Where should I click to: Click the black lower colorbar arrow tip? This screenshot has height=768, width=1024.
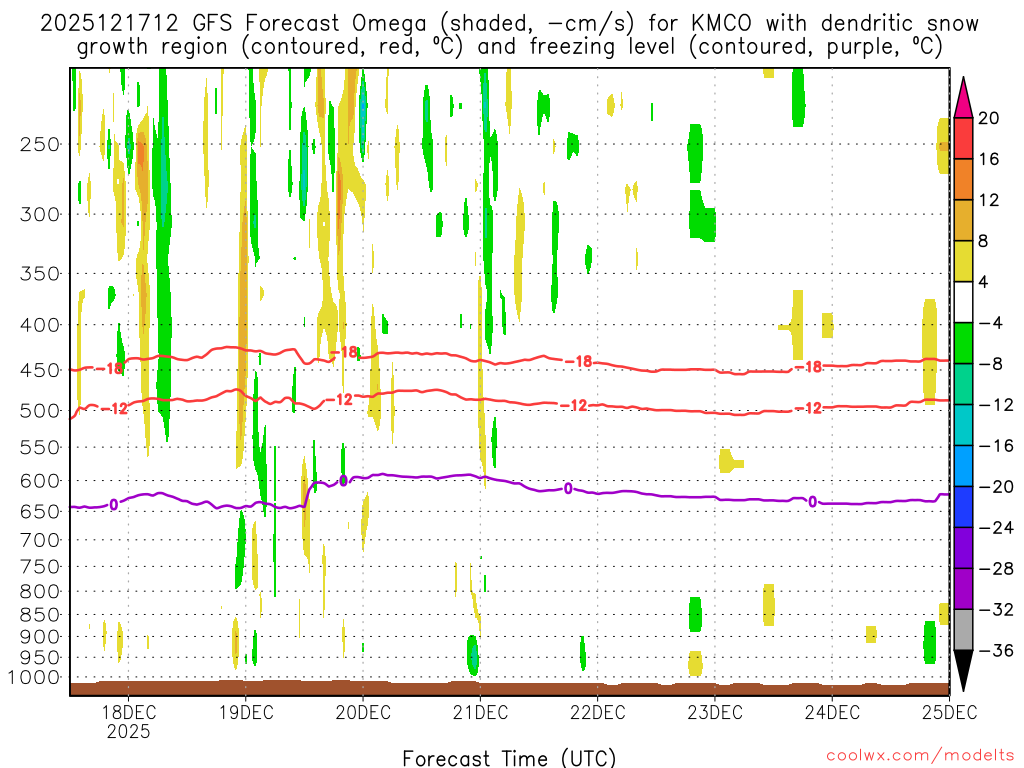[963, 671]
